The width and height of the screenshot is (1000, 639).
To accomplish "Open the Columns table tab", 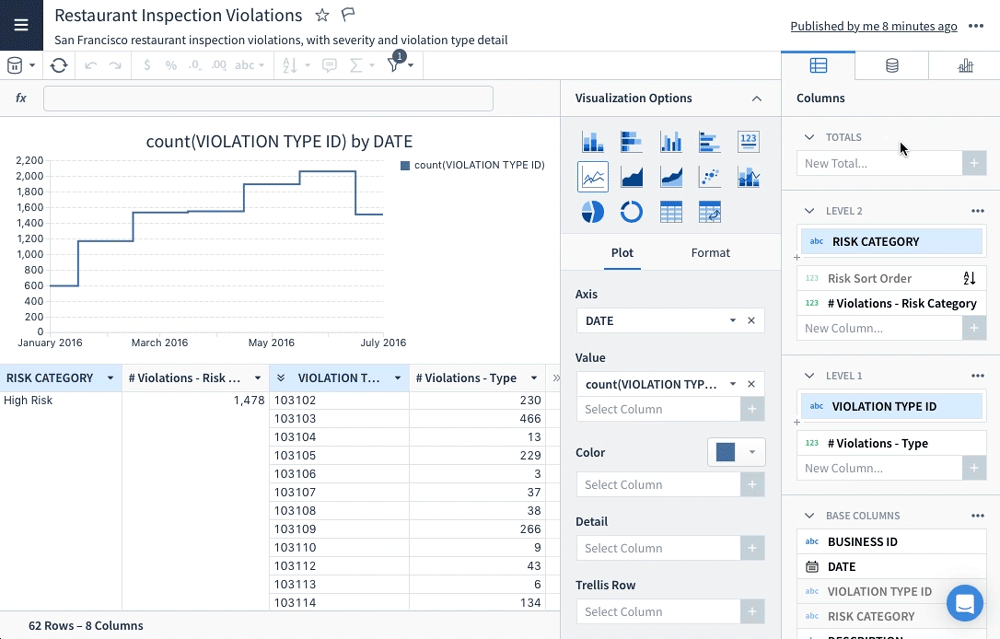I will (x=818, y=66).
